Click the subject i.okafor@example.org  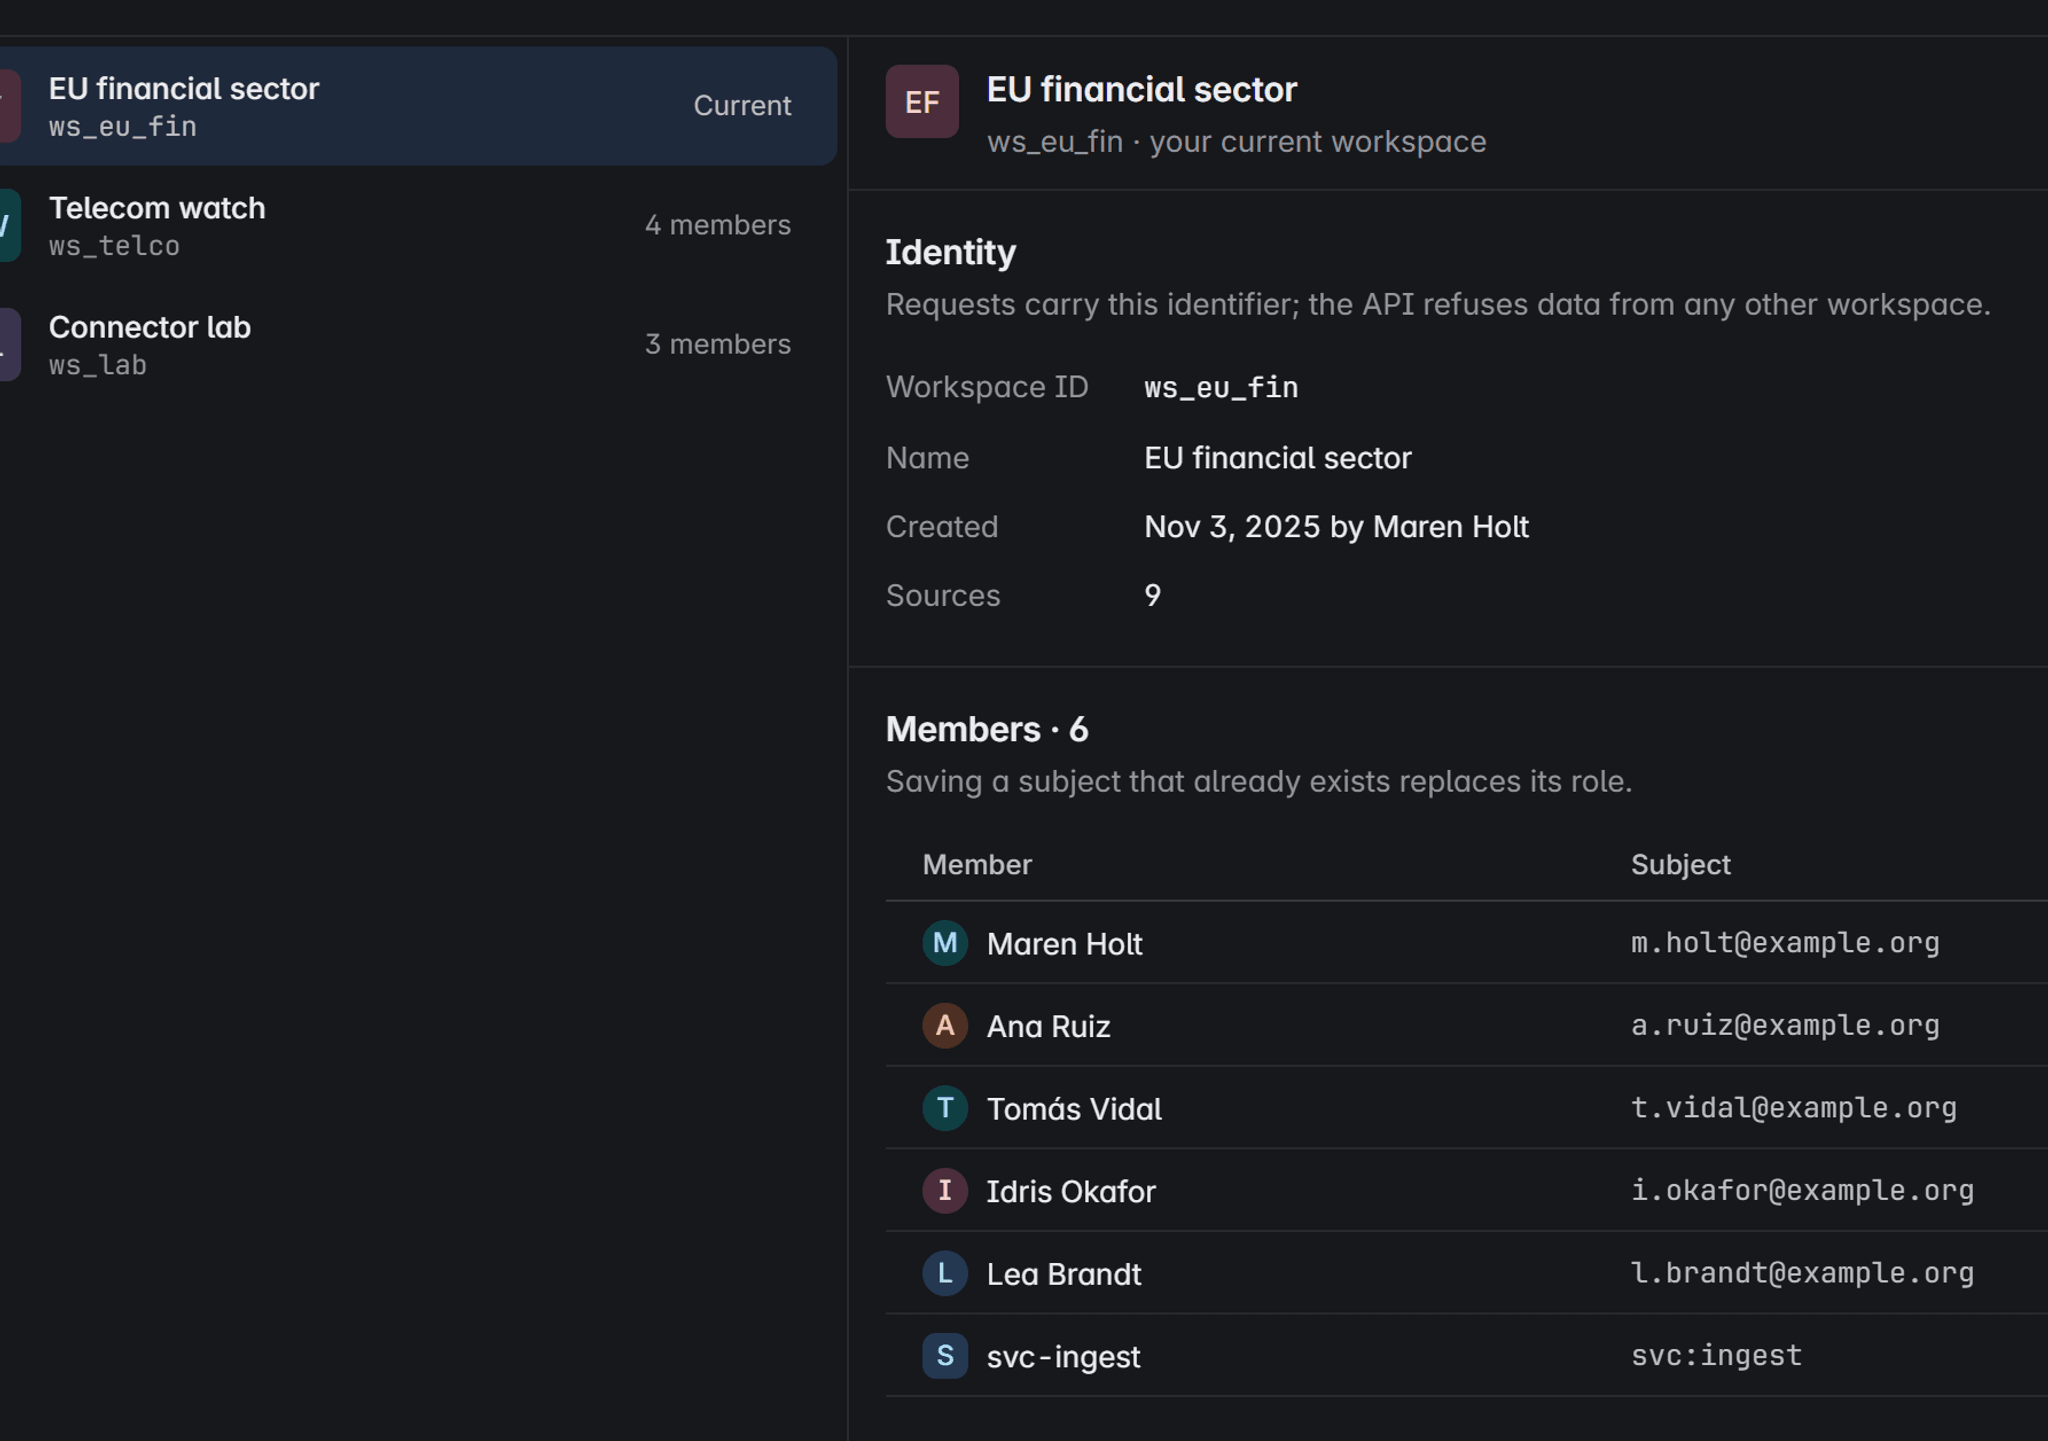pyautogui.click(x=1802, y=1191)
